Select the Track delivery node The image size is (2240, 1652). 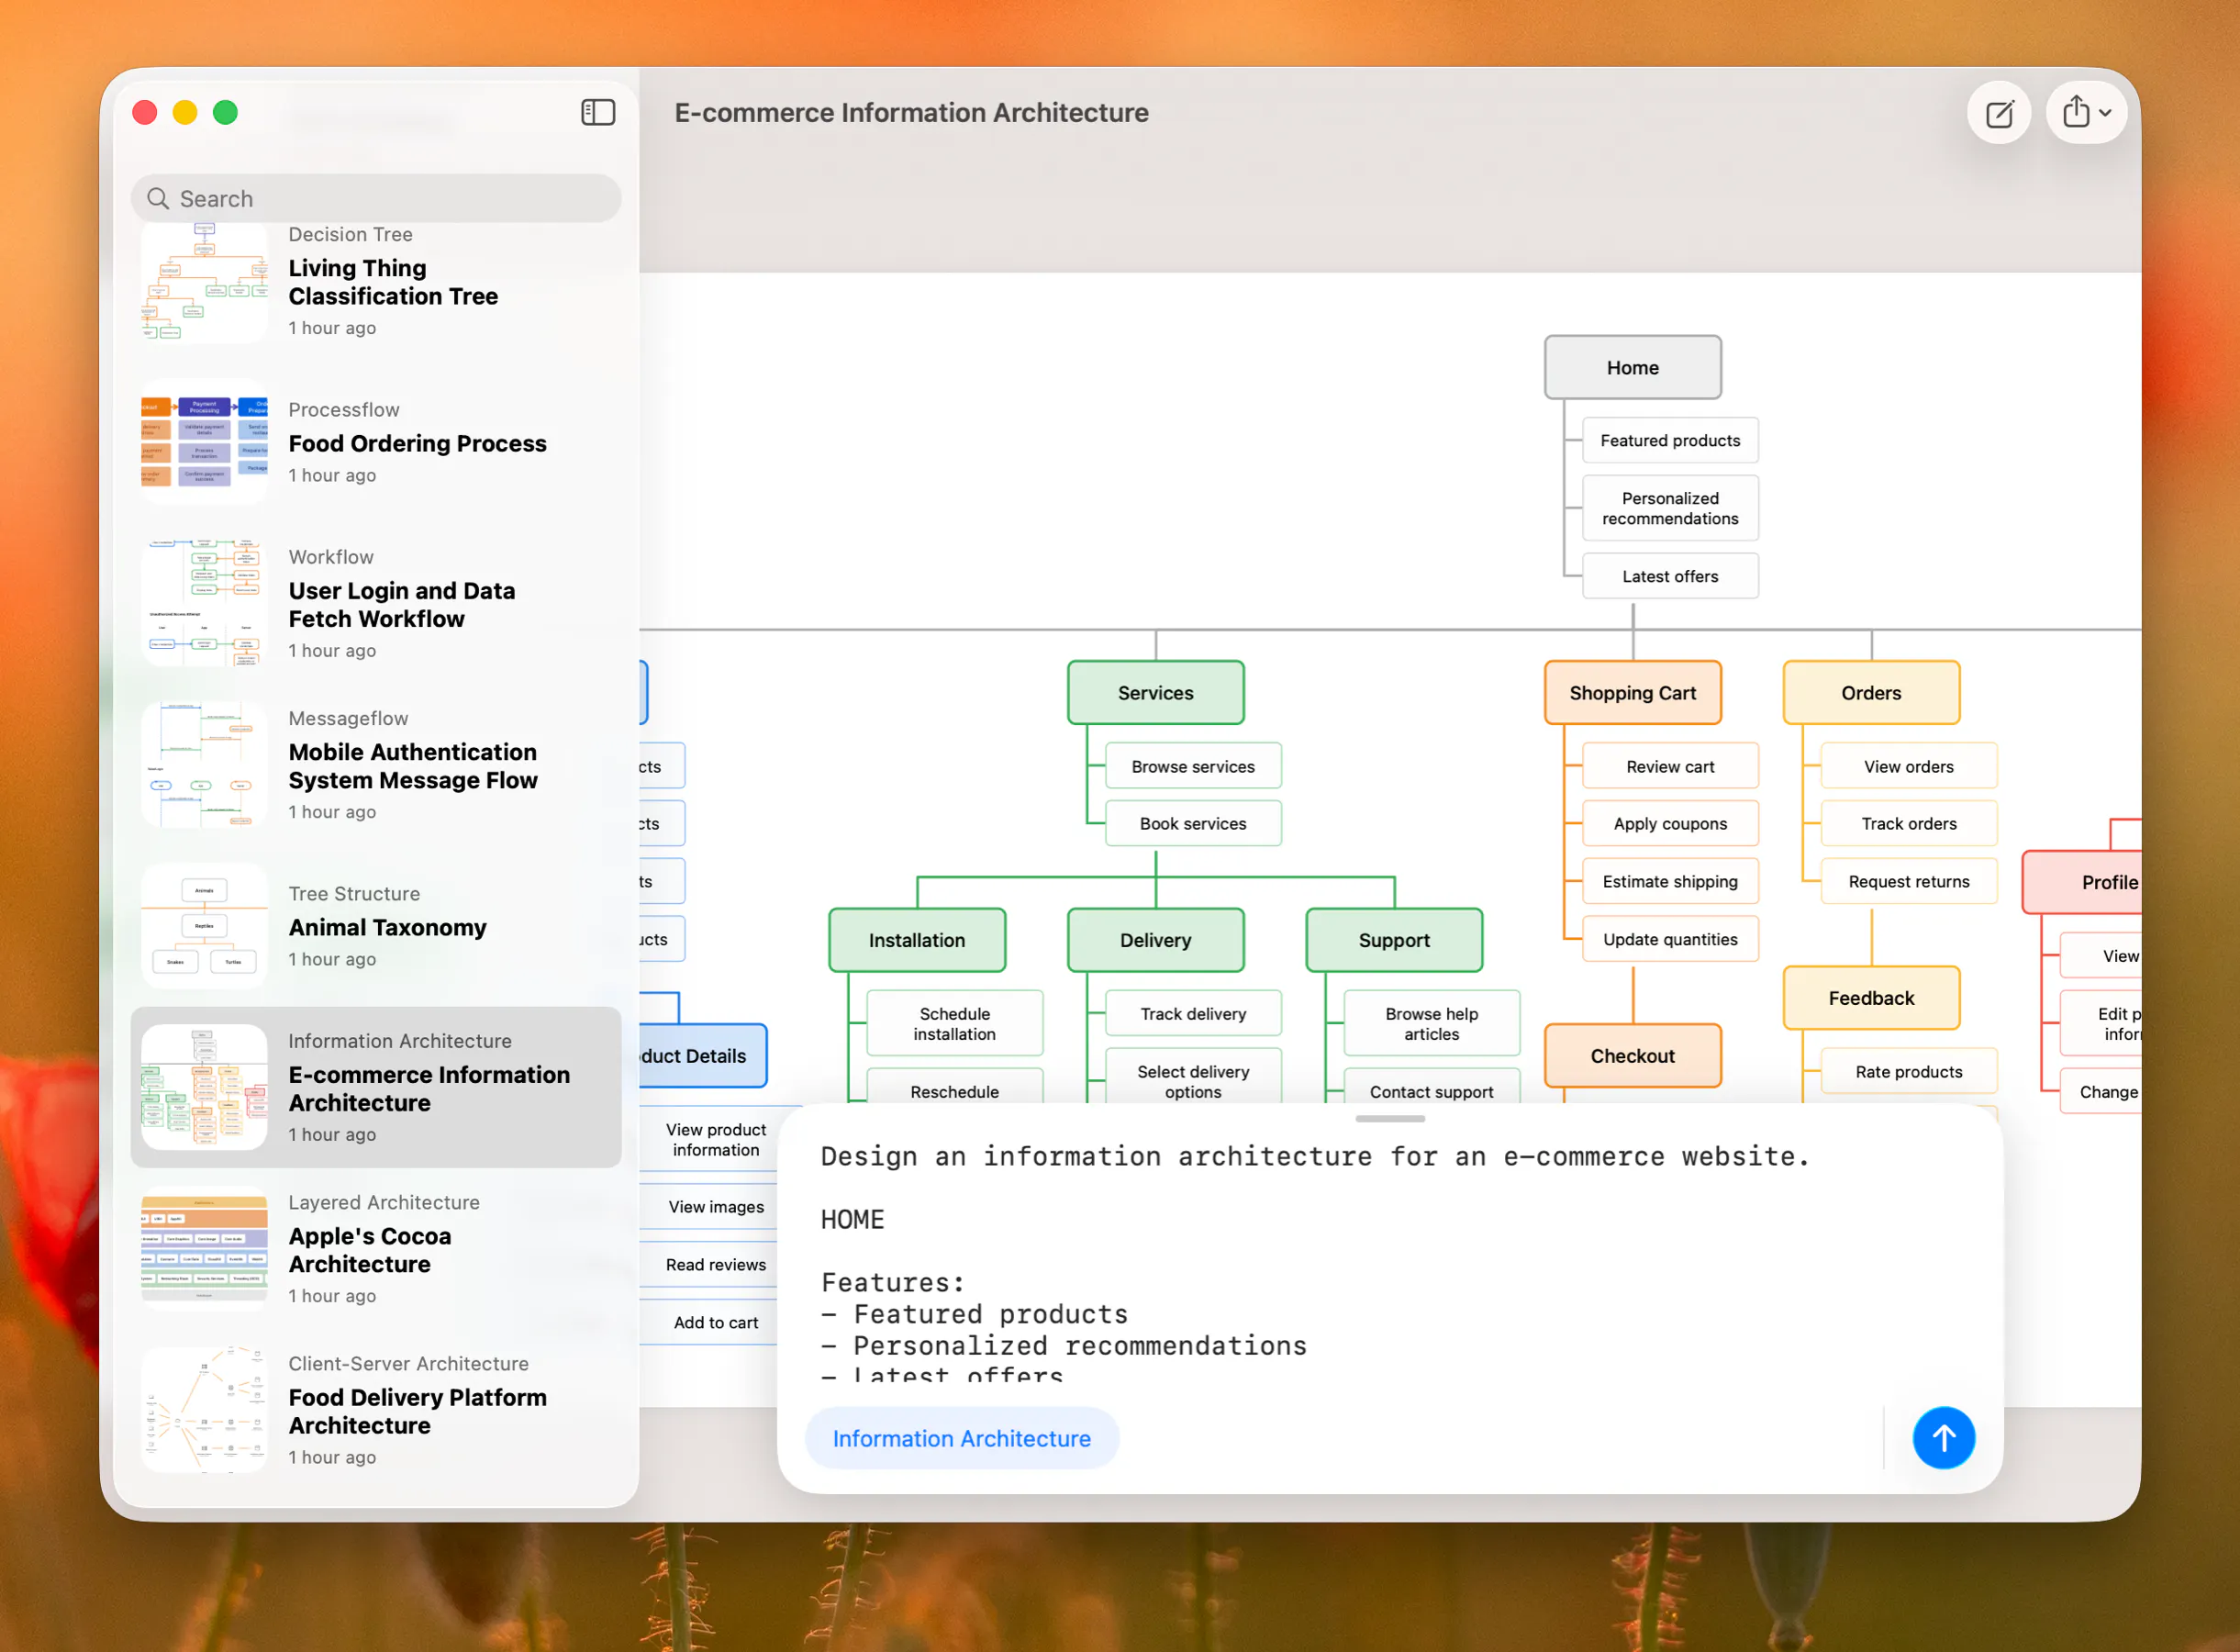point(1193,1014)
